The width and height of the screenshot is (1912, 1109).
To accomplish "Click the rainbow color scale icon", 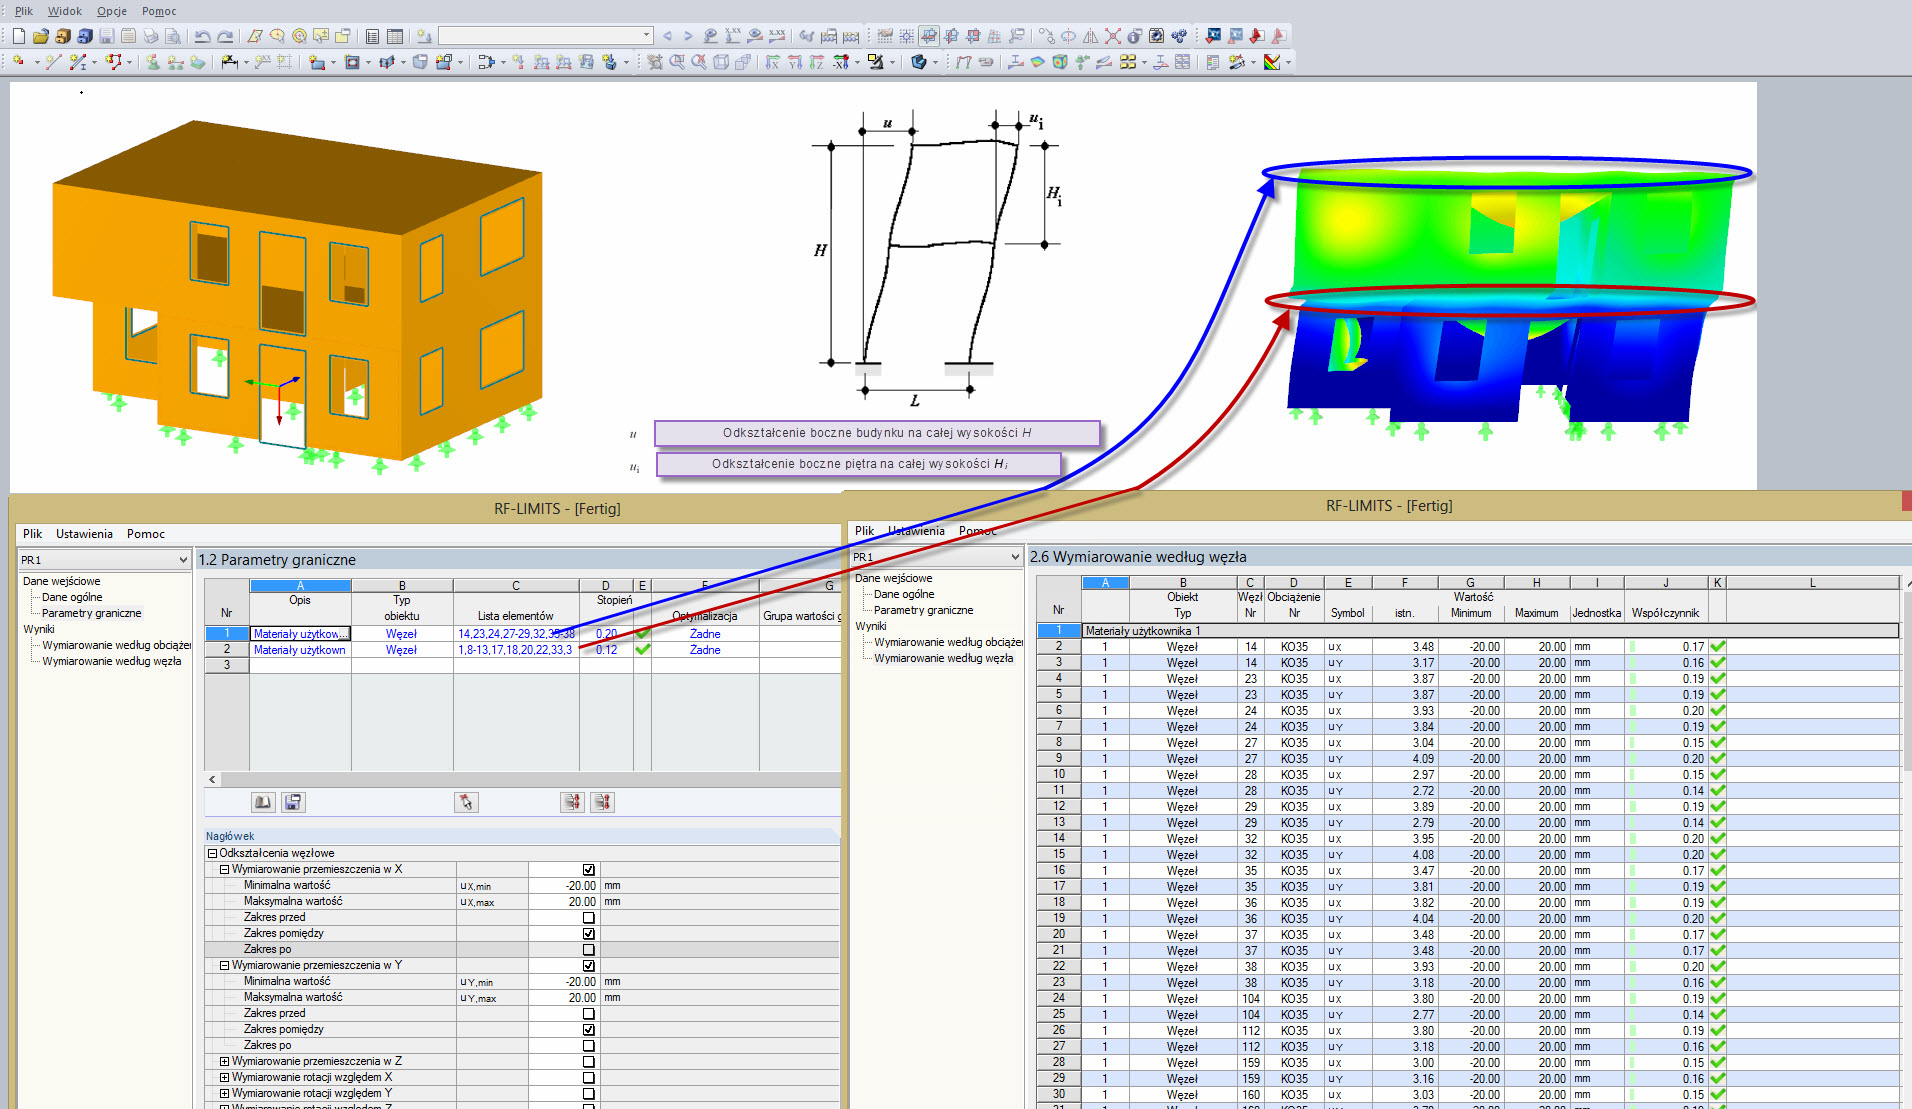I will tap(1273, 62).
